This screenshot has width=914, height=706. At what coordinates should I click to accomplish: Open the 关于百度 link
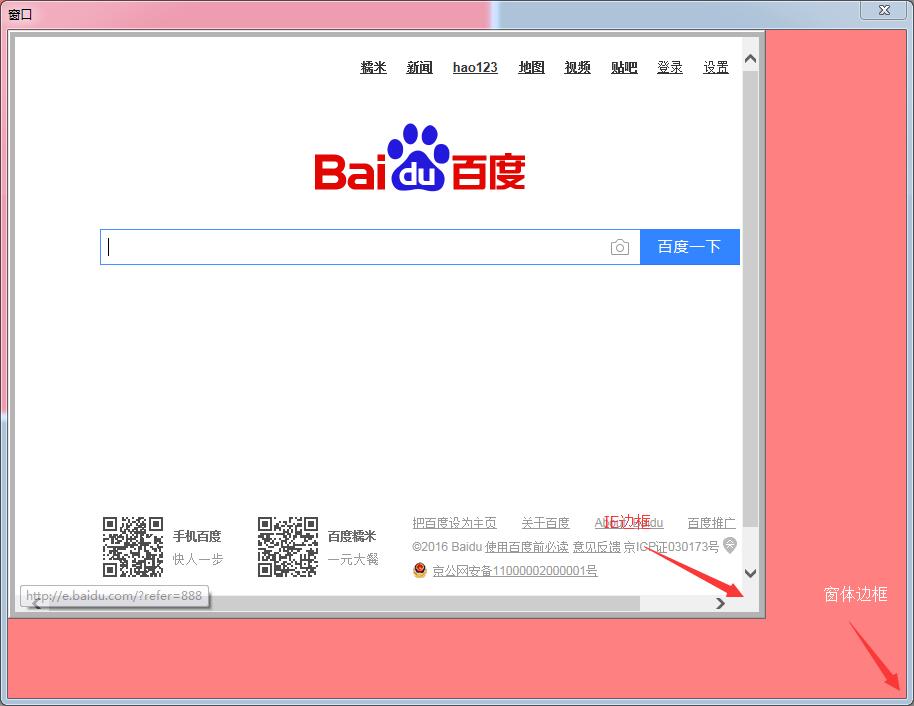click(546, 523)
